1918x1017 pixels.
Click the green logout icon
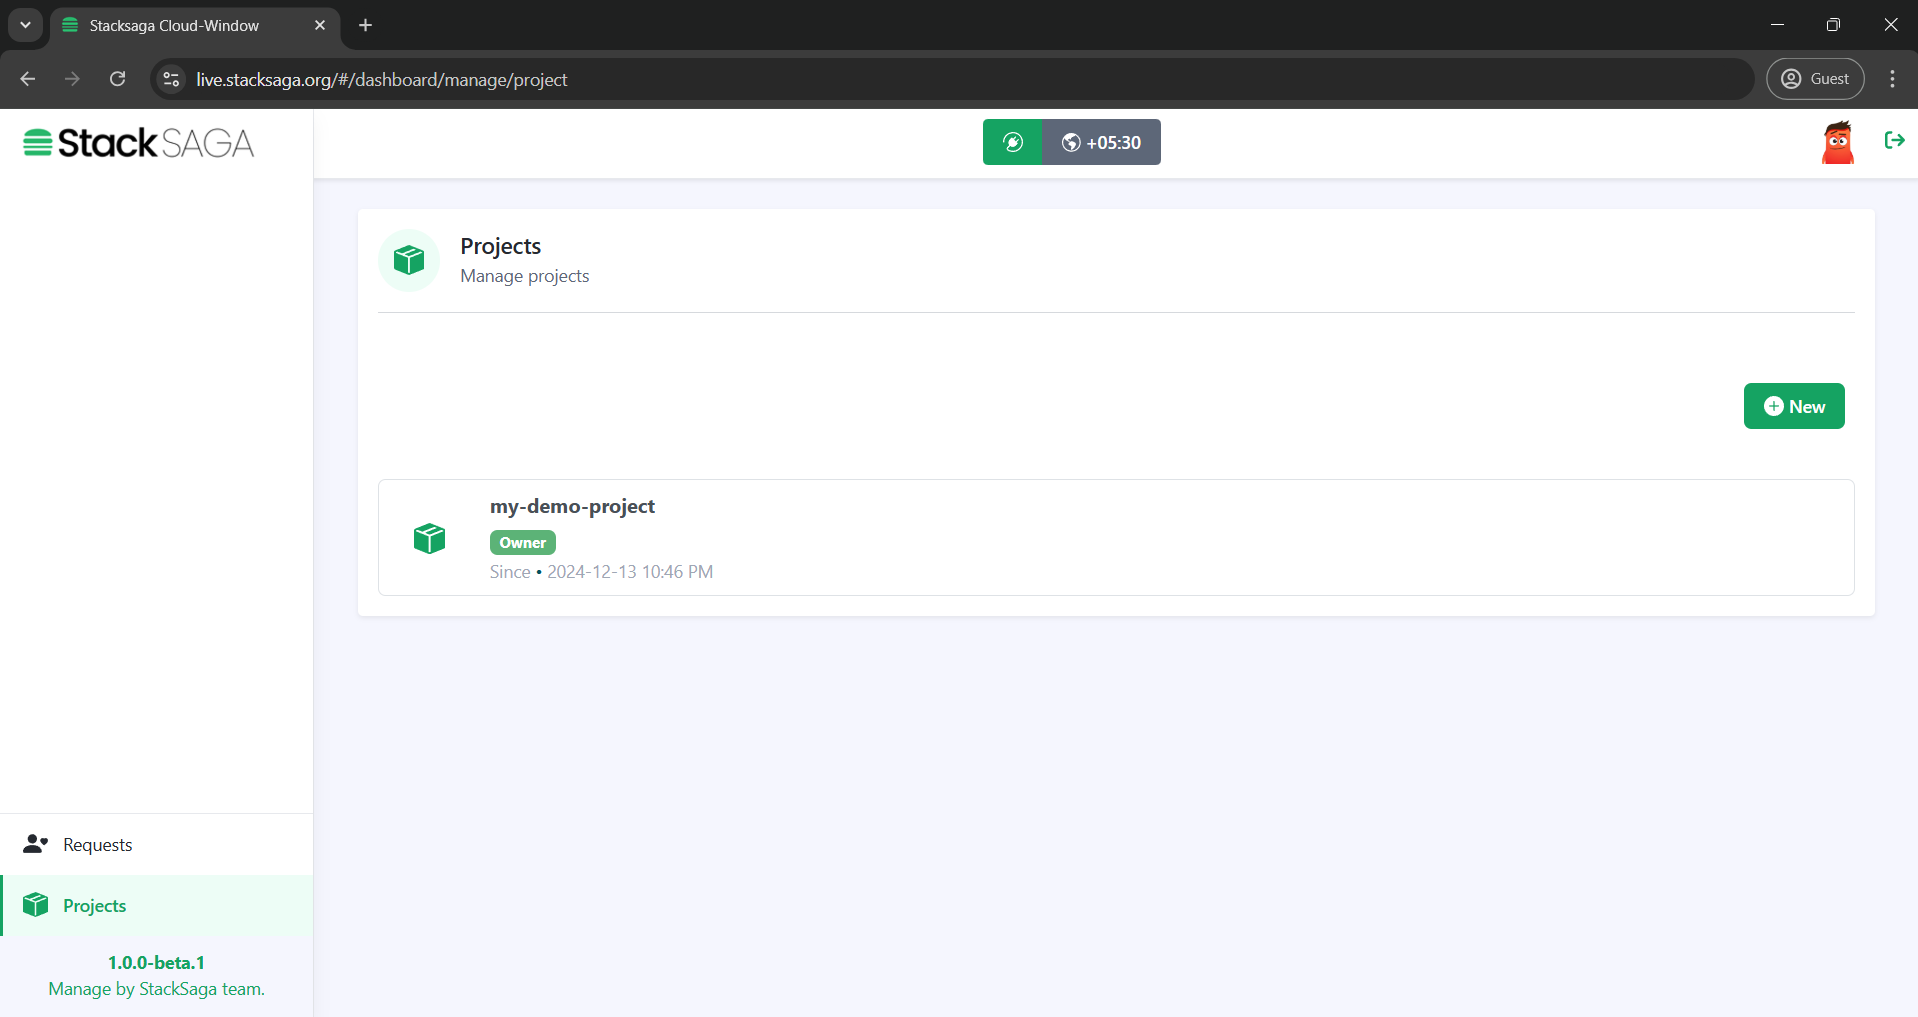coord(1893,140)
